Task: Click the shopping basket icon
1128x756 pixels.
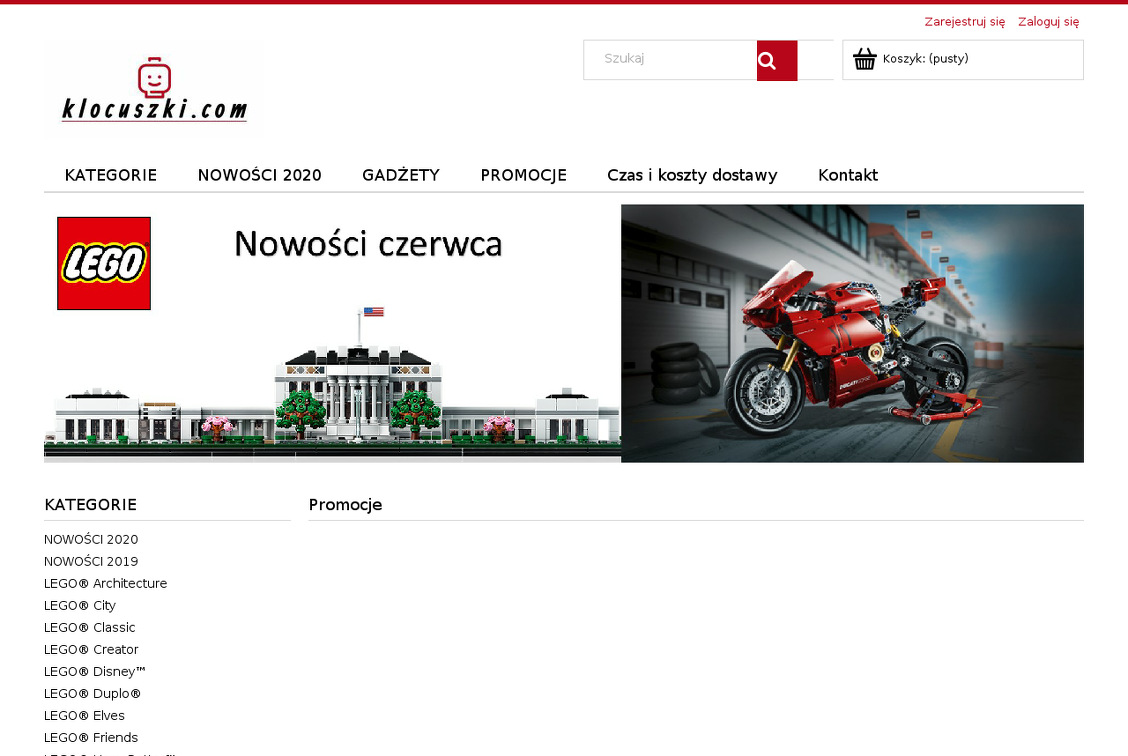Action: 865,59
